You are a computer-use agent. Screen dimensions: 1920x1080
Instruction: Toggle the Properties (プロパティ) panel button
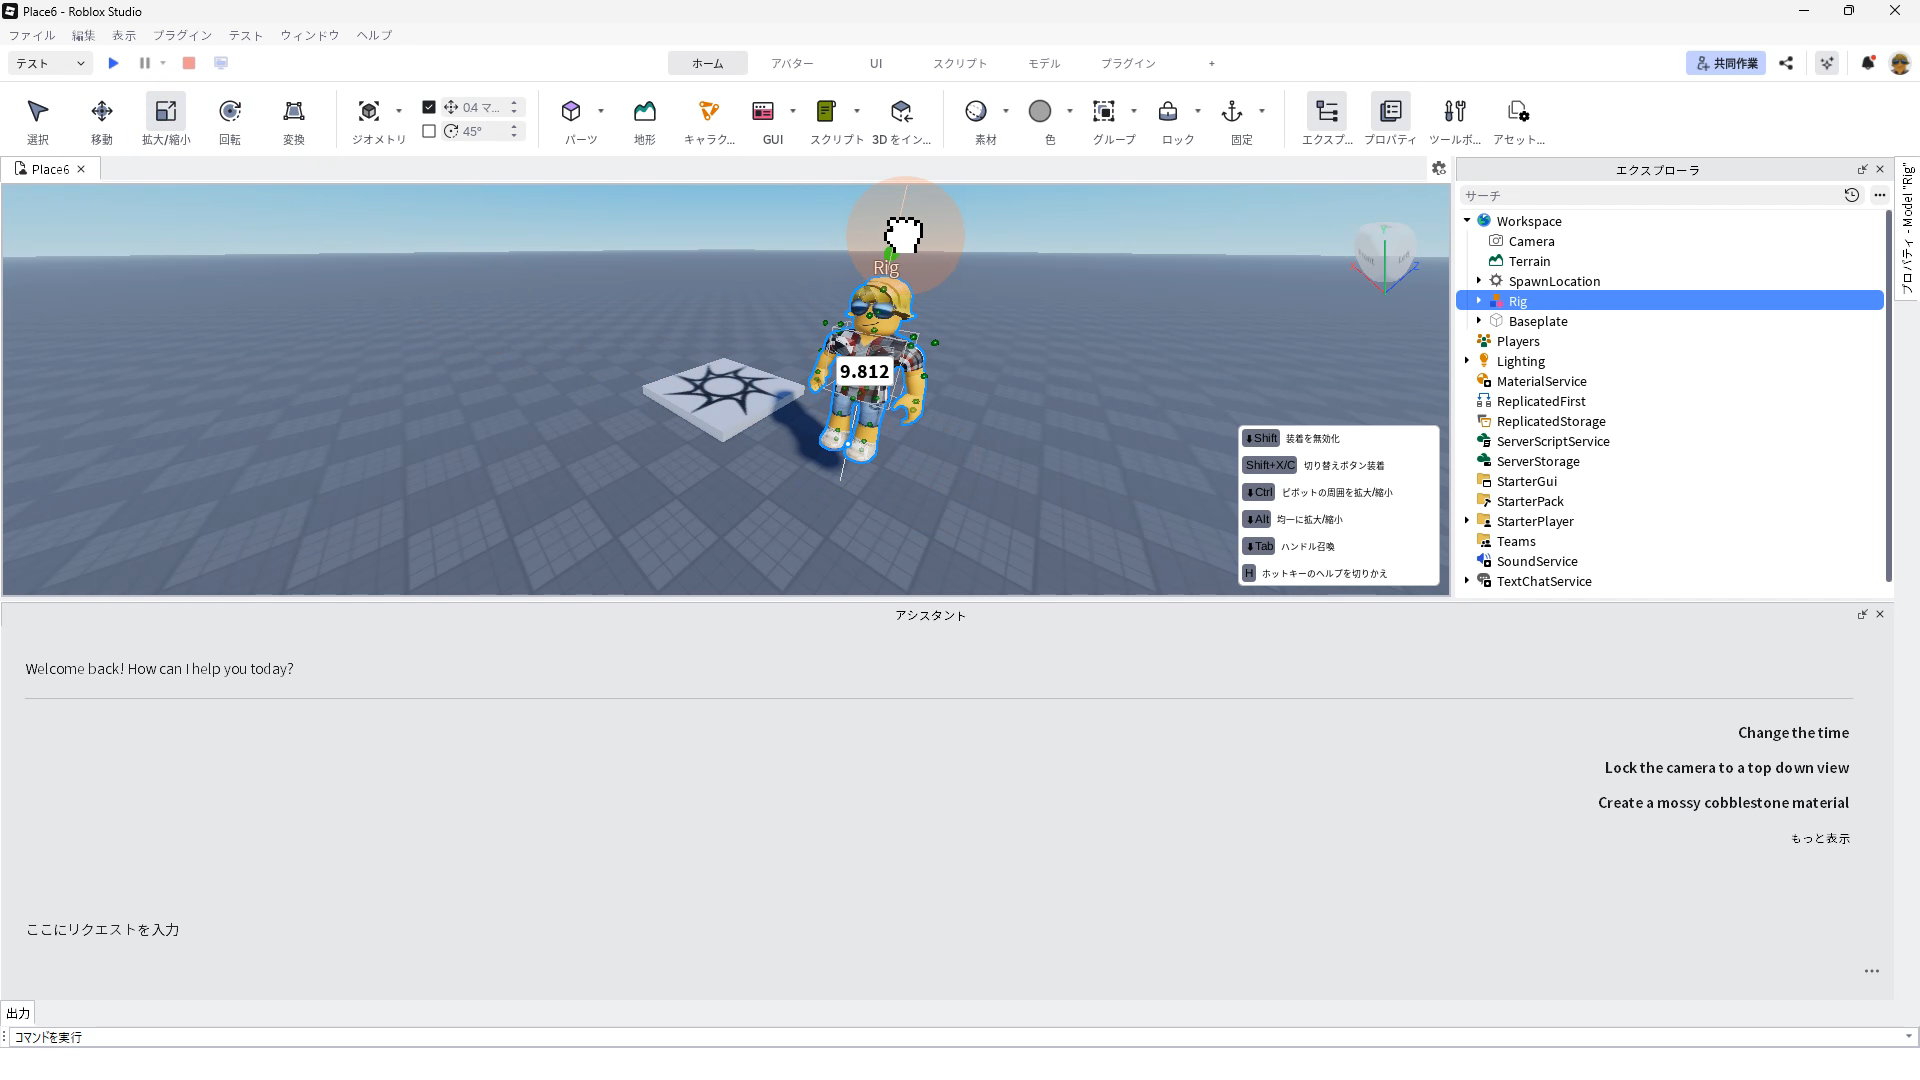[1390, 112]
